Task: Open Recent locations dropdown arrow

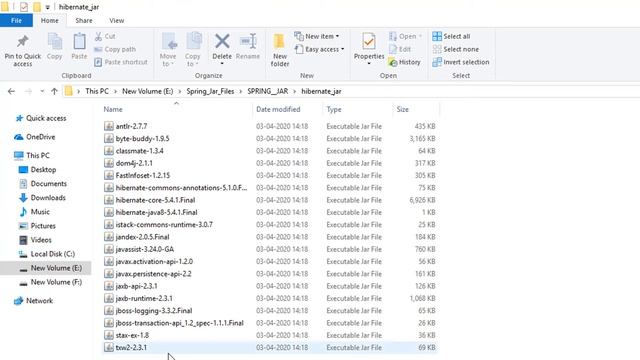Action: click(42, 91)
